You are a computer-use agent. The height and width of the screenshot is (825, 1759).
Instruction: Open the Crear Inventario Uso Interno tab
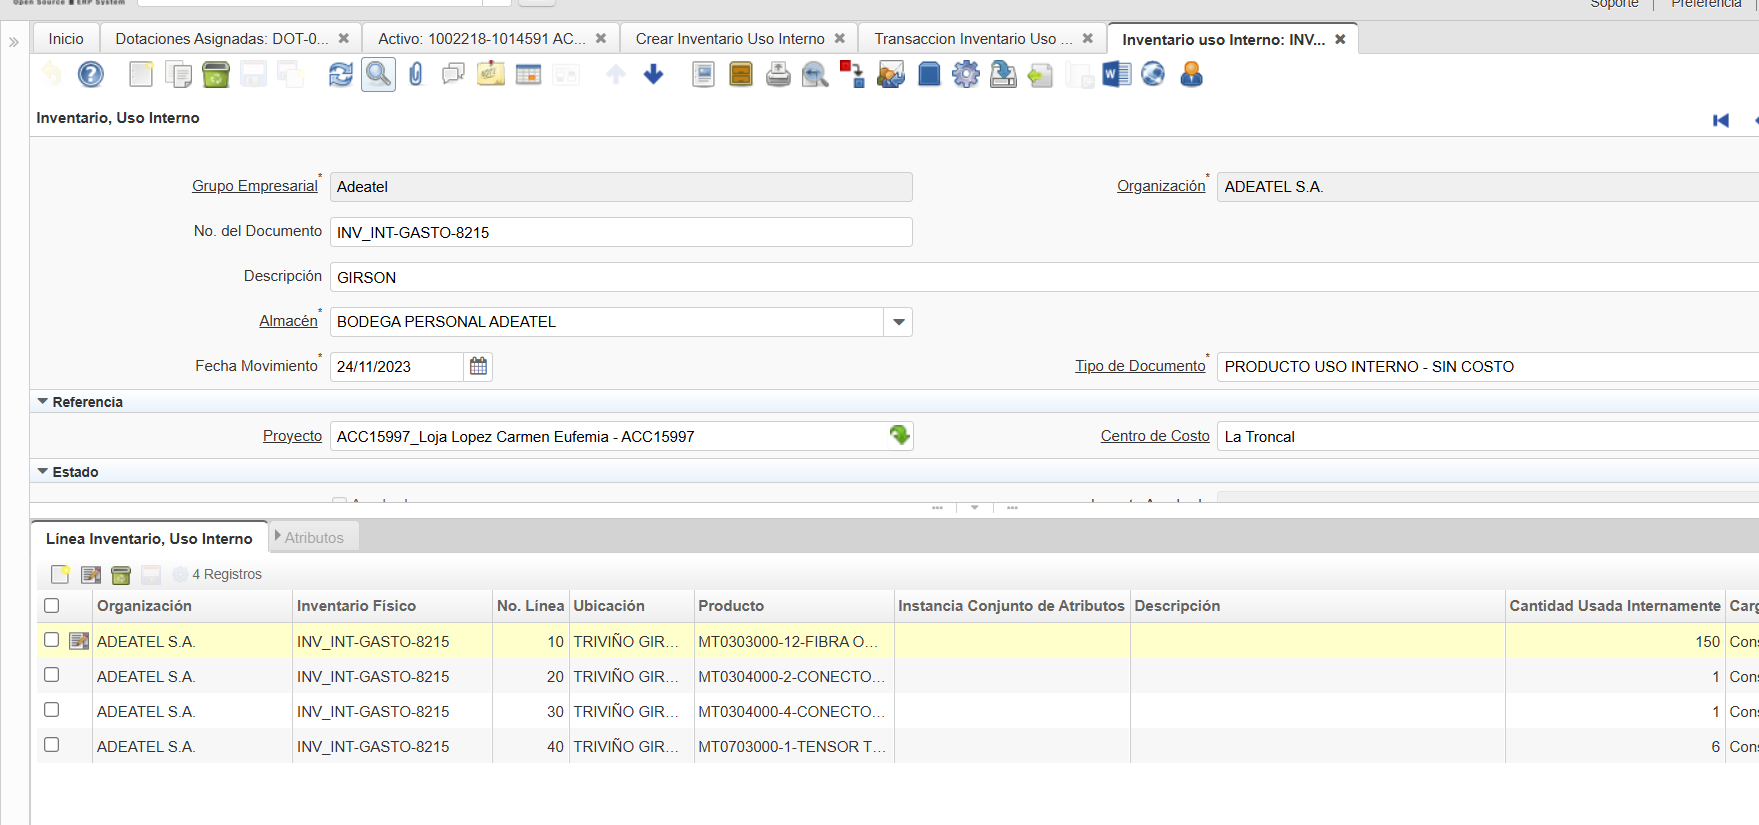coord(730,39)
